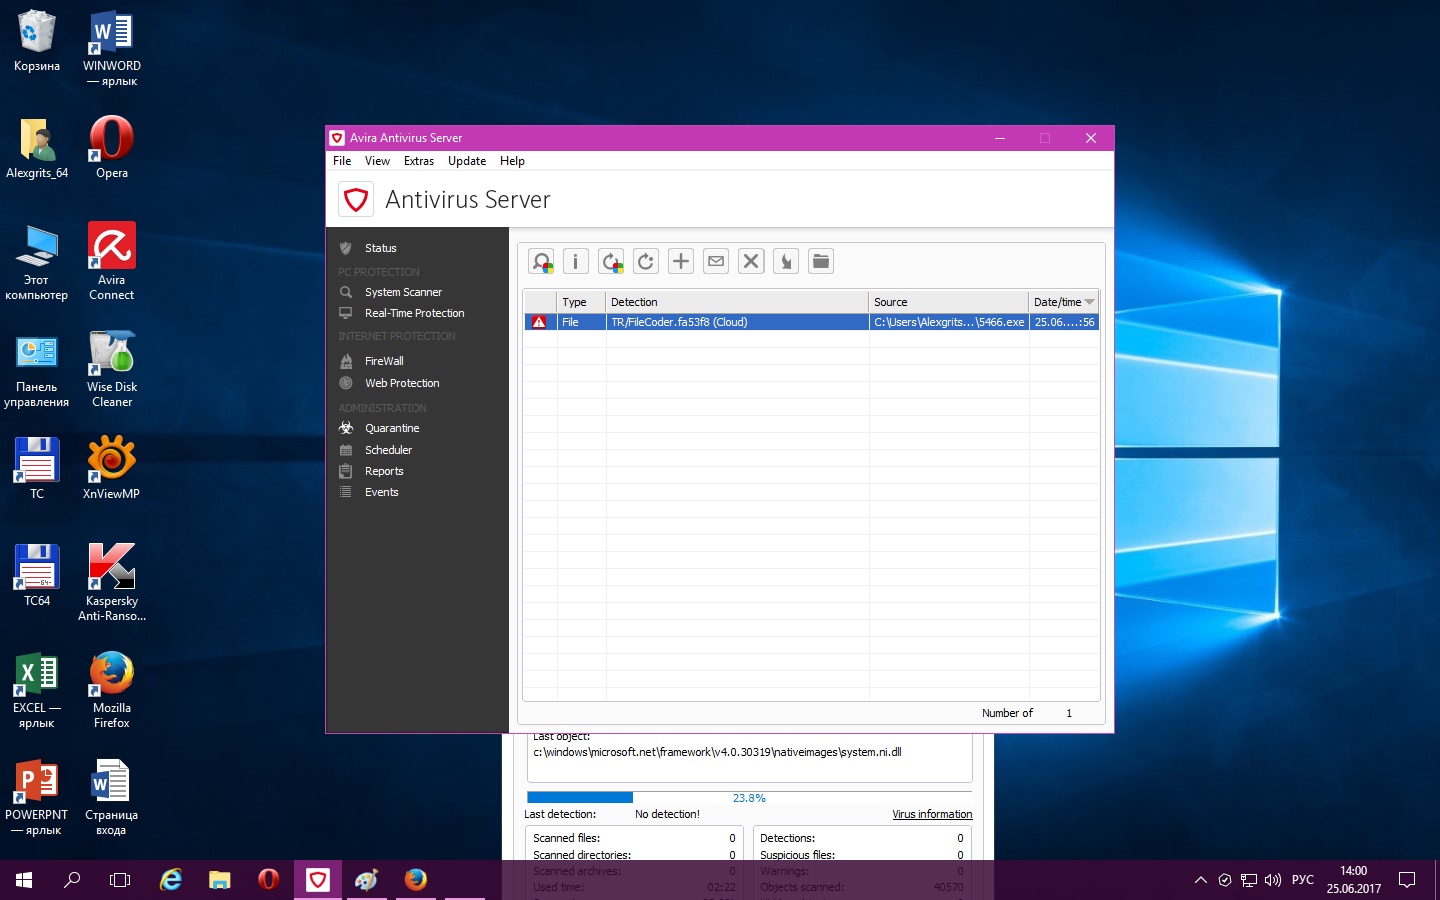Send object via the envelope icon
The image size is (1440, 900).
(716, 262)
